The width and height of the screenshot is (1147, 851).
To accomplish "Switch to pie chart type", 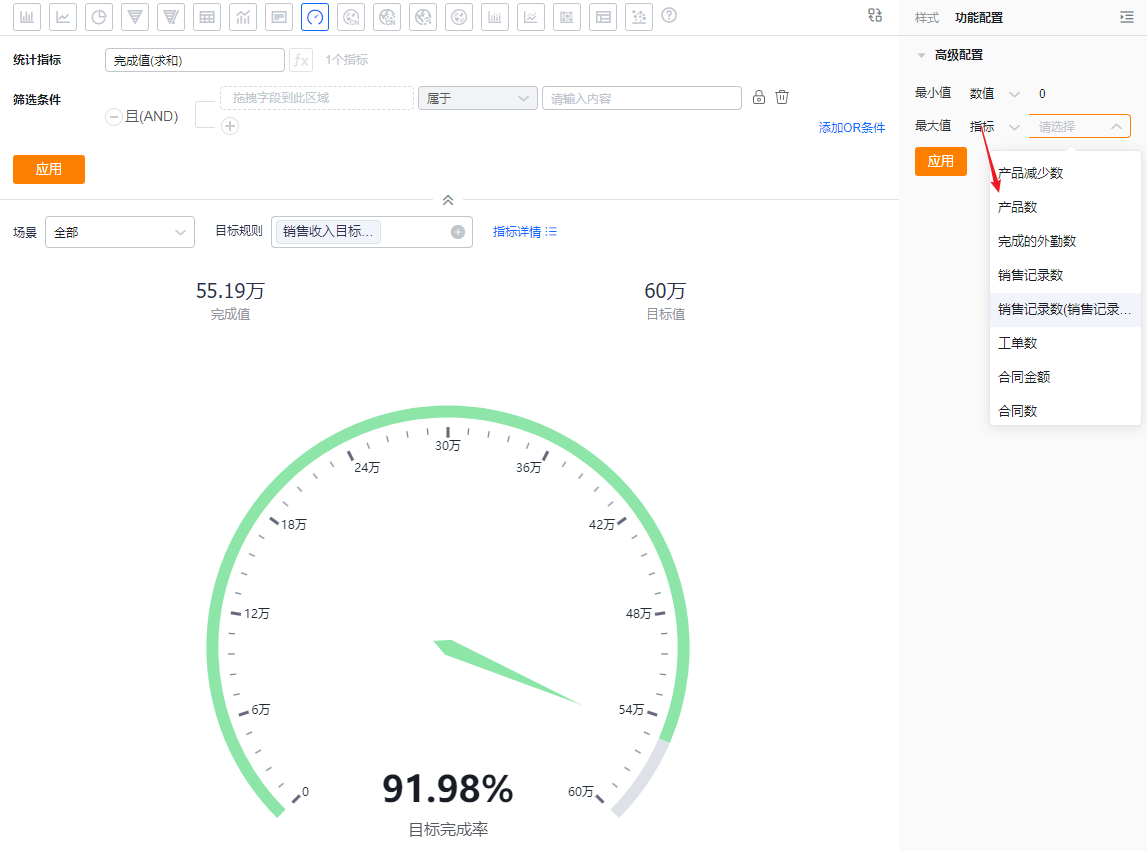I will click(x=99, y=17).
